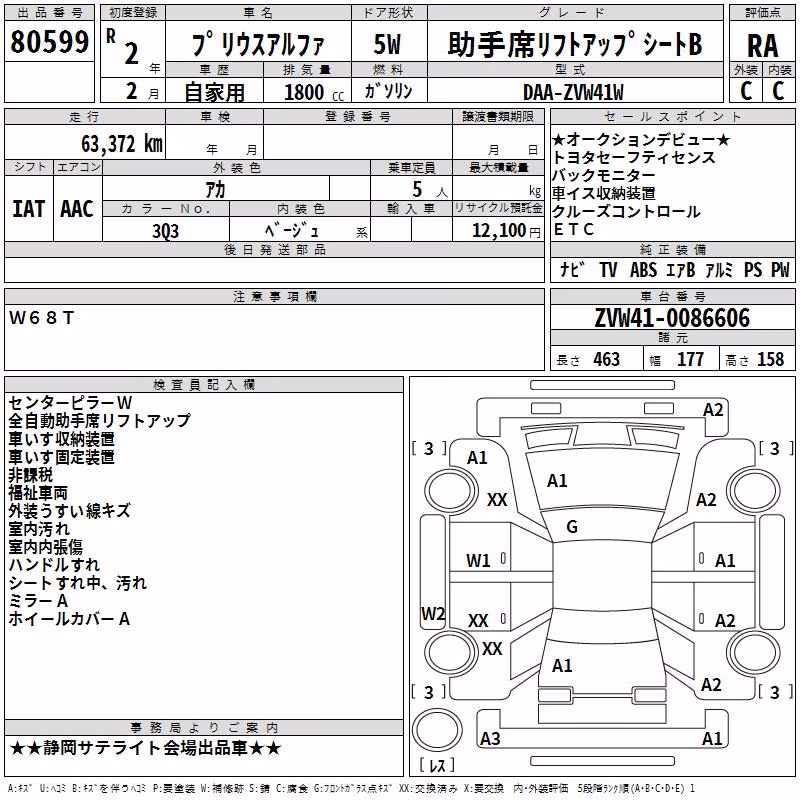
Task: Click the notes code W68T
Action: 42,318
